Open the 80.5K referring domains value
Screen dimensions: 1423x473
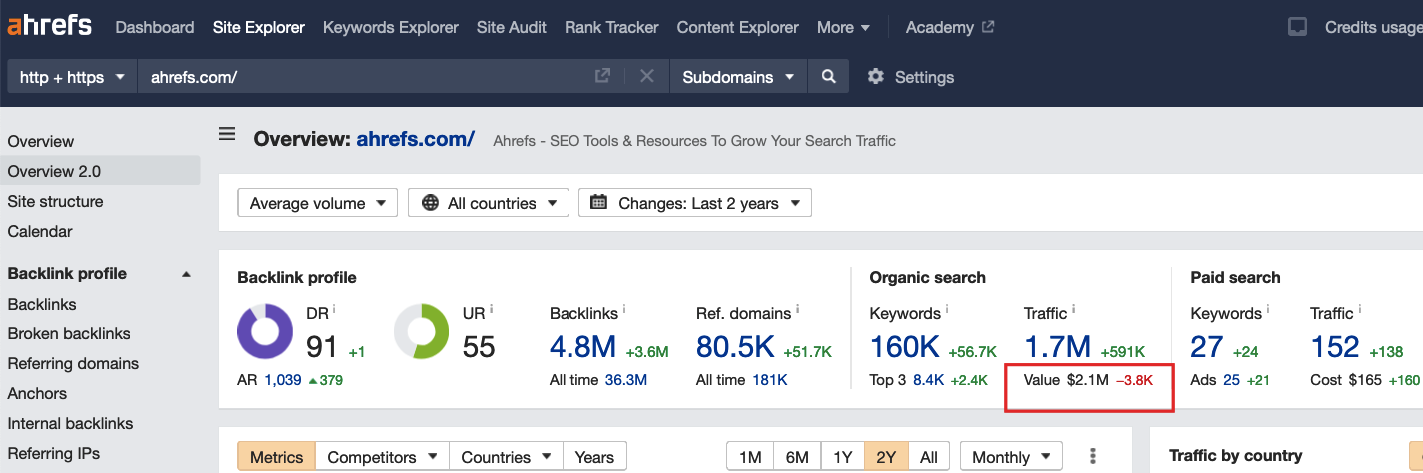pyautogui.click(x=736, y=347)
